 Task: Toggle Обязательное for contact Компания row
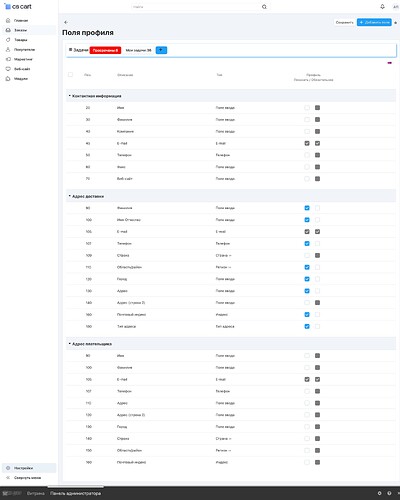[x=317, y=131]
